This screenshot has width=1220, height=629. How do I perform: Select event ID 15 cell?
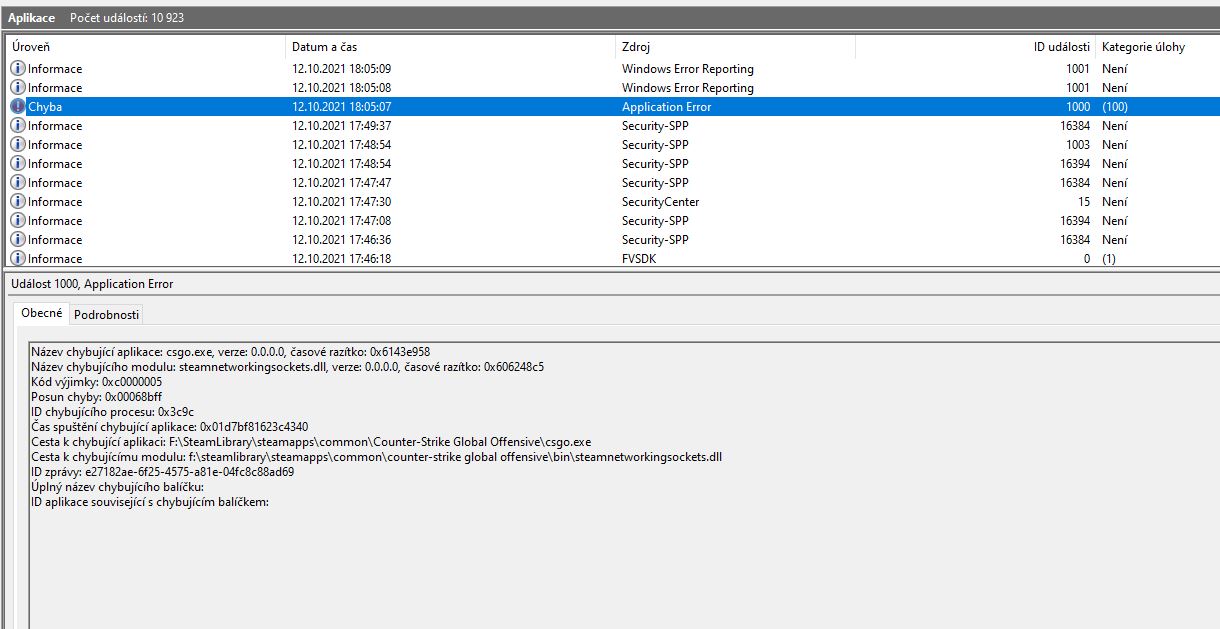(1083, 202)
